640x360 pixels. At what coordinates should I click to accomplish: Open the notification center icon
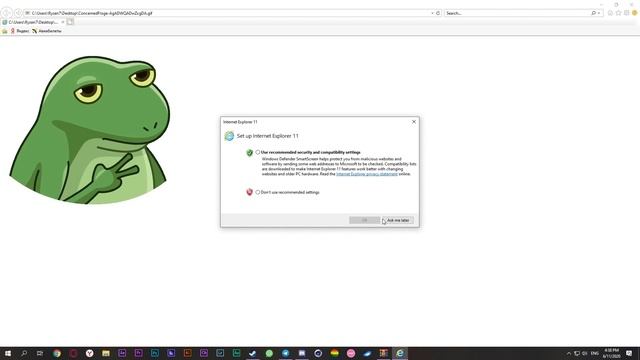point(629,353)
